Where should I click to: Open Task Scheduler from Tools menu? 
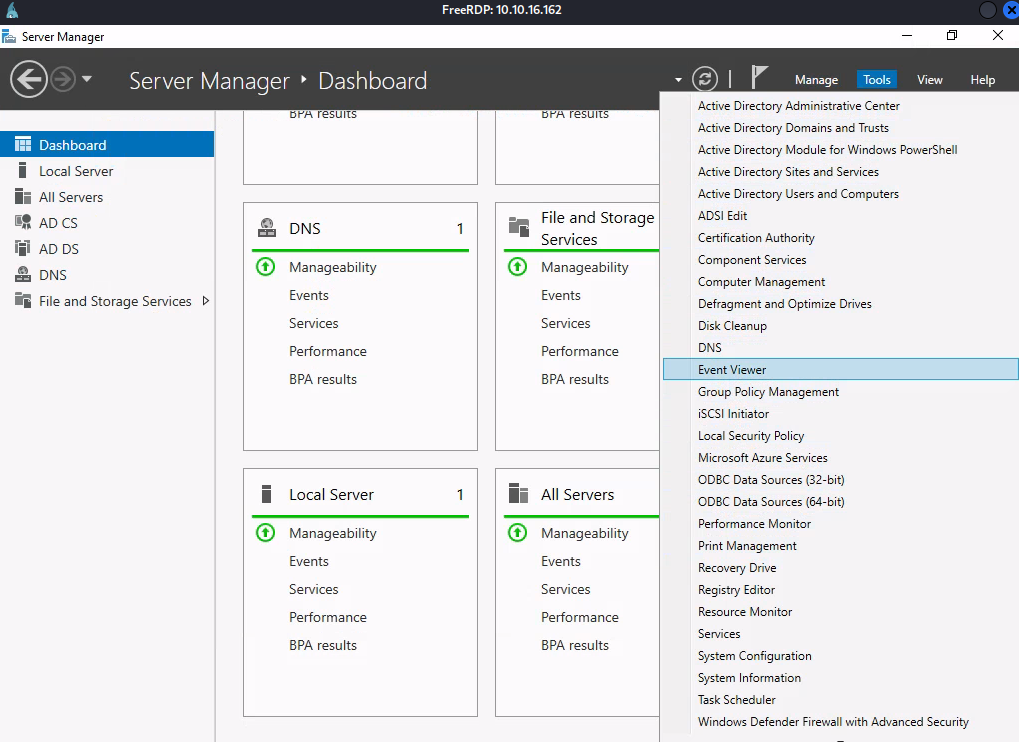click(841, 700)
